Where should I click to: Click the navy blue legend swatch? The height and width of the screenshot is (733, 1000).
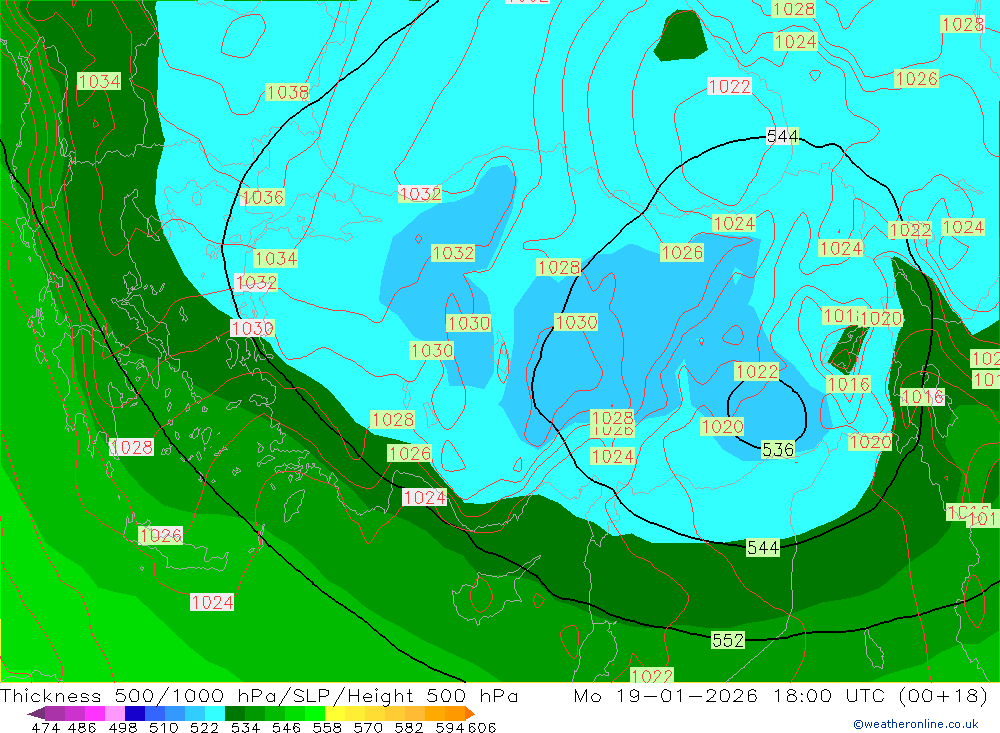point(135,713)
